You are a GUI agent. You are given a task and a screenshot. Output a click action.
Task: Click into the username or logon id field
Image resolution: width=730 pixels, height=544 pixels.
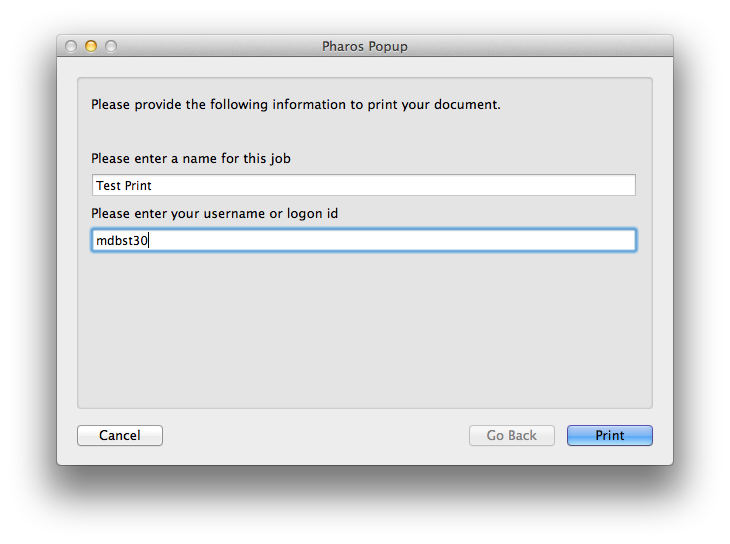(363, 240)
